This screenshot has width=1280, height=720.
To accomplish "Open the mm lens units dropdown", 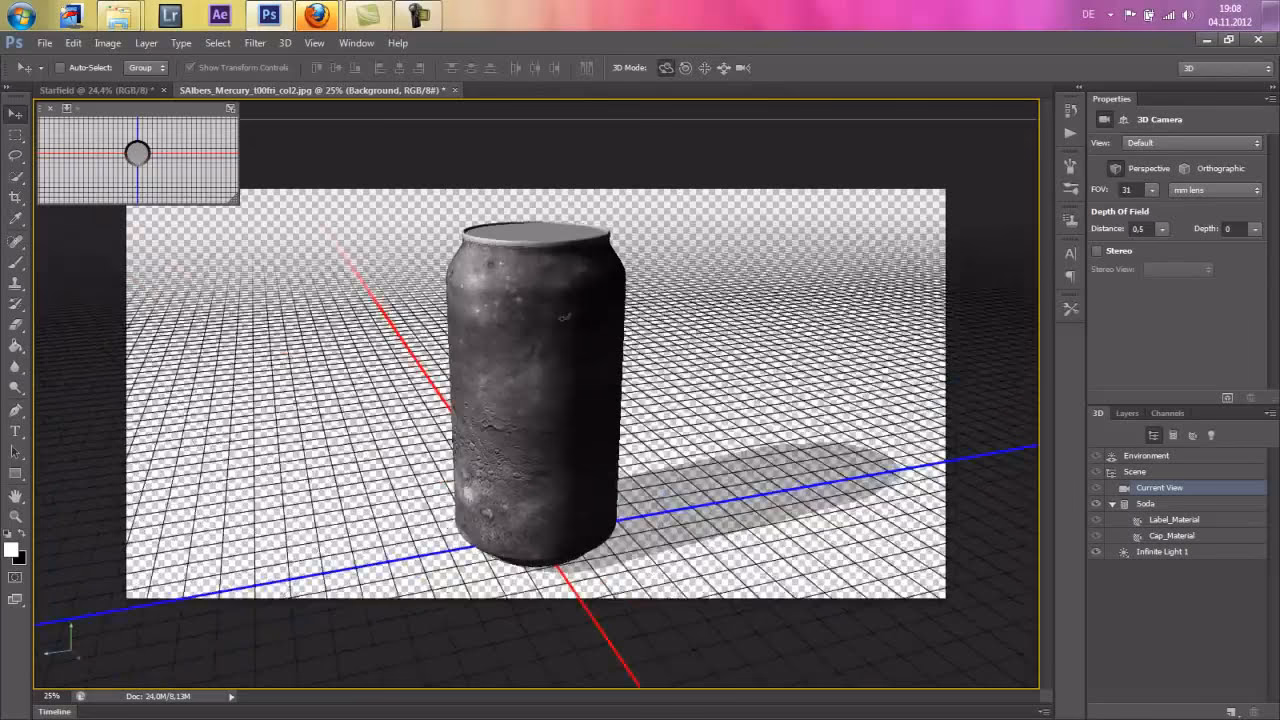I will tap(1216, 190).
